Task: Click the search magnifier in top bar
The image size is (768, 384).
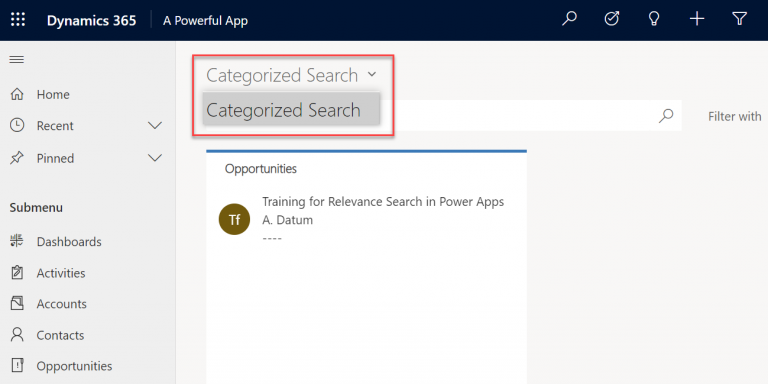Action: click(x=569, y=20)
